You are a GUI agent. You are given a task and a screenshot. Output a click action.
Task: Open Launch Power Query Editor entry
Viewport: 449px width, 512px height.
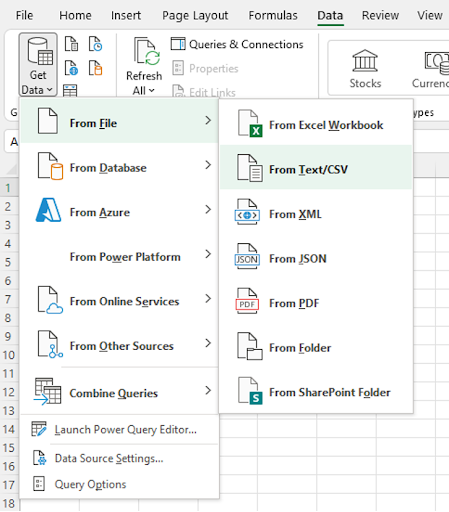(x=119, y=429)
